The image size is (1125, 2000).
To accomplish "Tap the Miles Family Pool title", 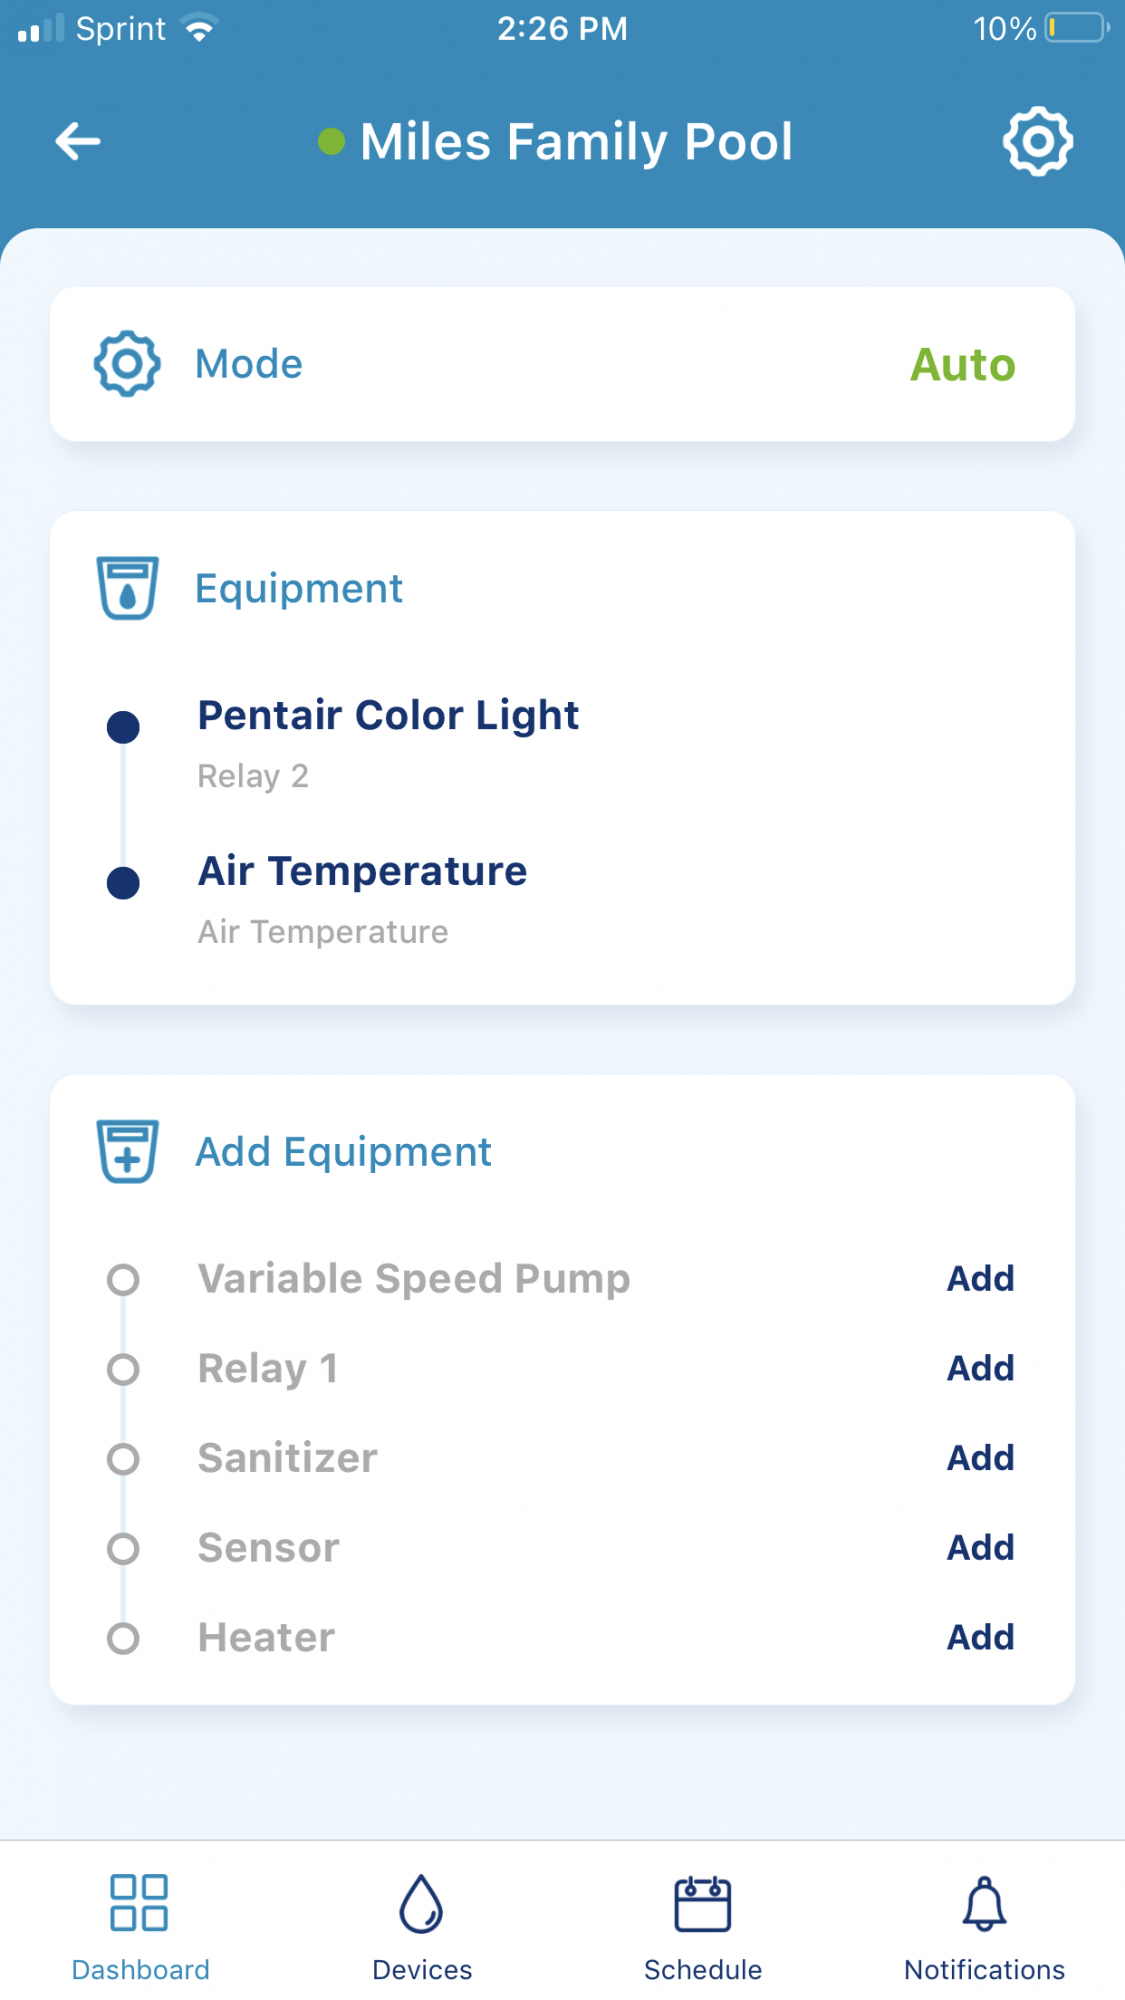I will coord(576,141).
